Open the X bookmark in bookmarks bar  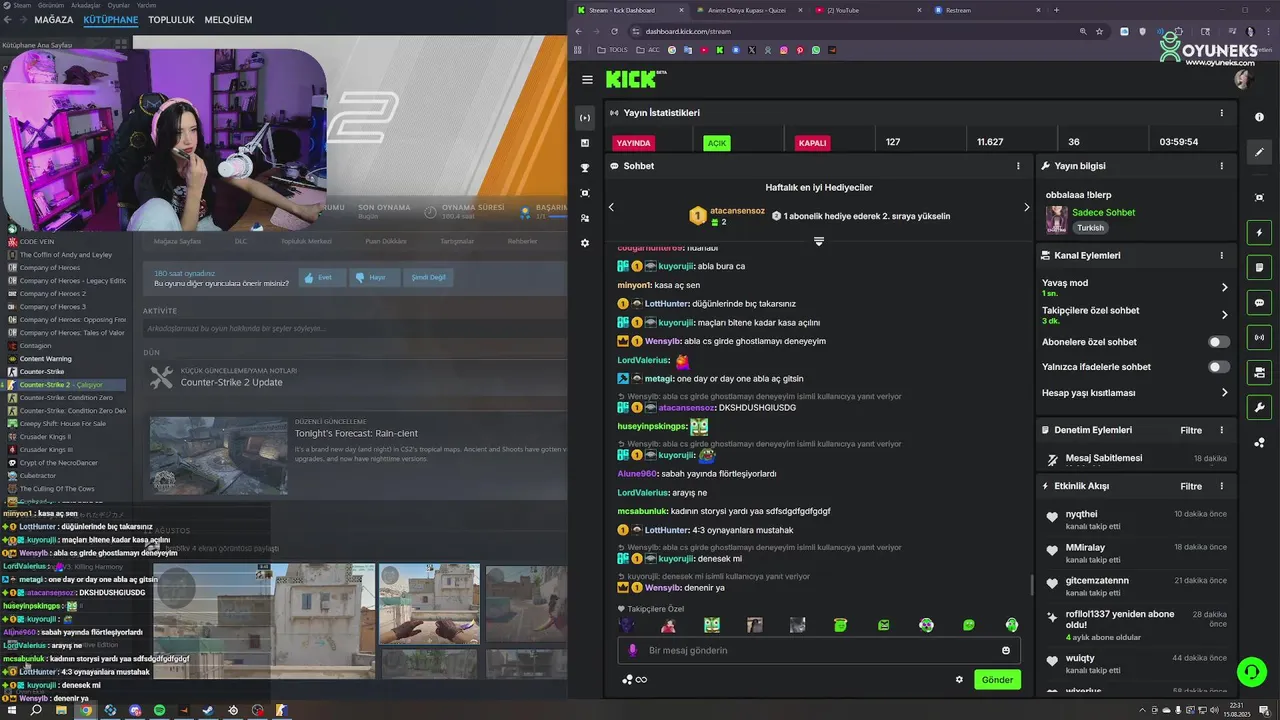[x=751, y=50]
